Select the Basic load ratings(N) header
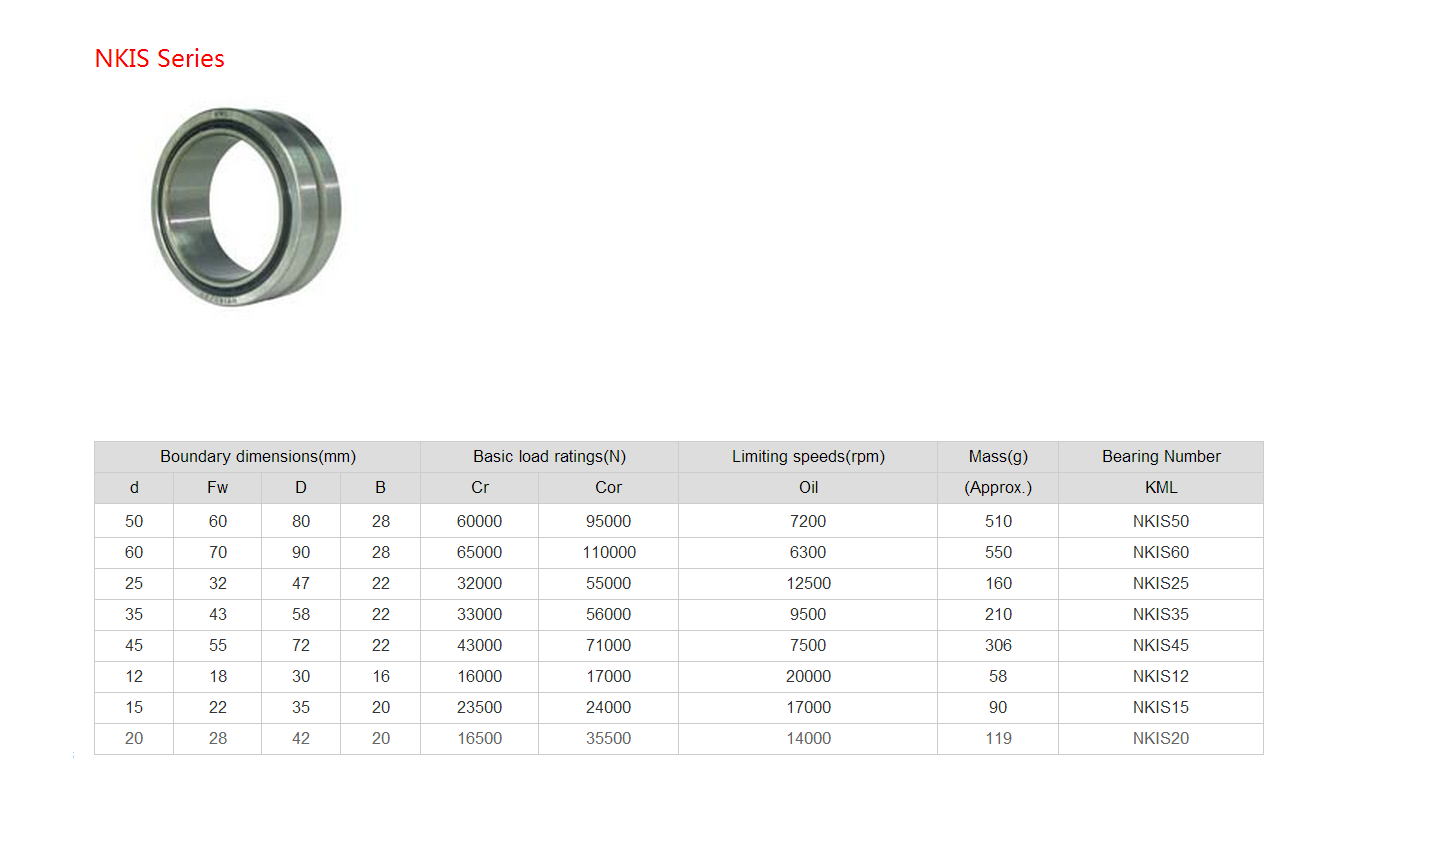Viewport: 1432px width, 845px height. pos(549,457)
